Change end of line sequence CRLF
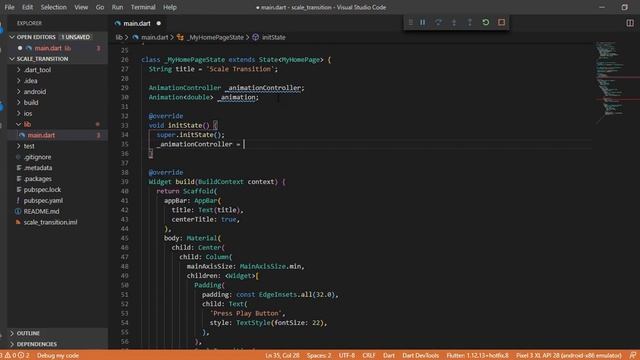640x360 pixels. coord(369,356)
